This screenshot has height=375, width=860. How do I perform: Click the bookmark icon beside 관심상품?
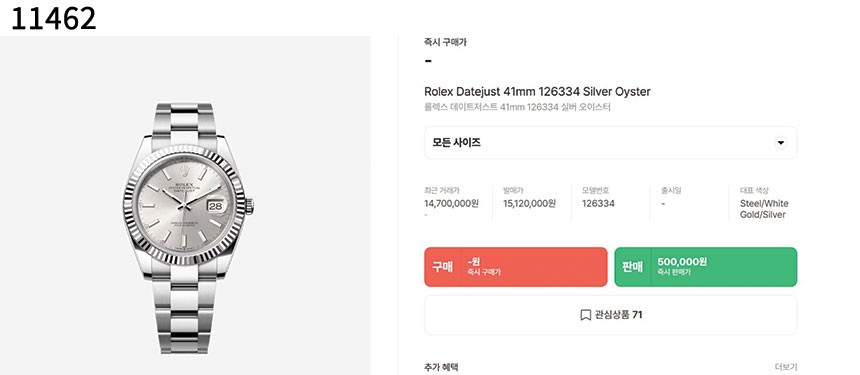[x=585, y=315]
